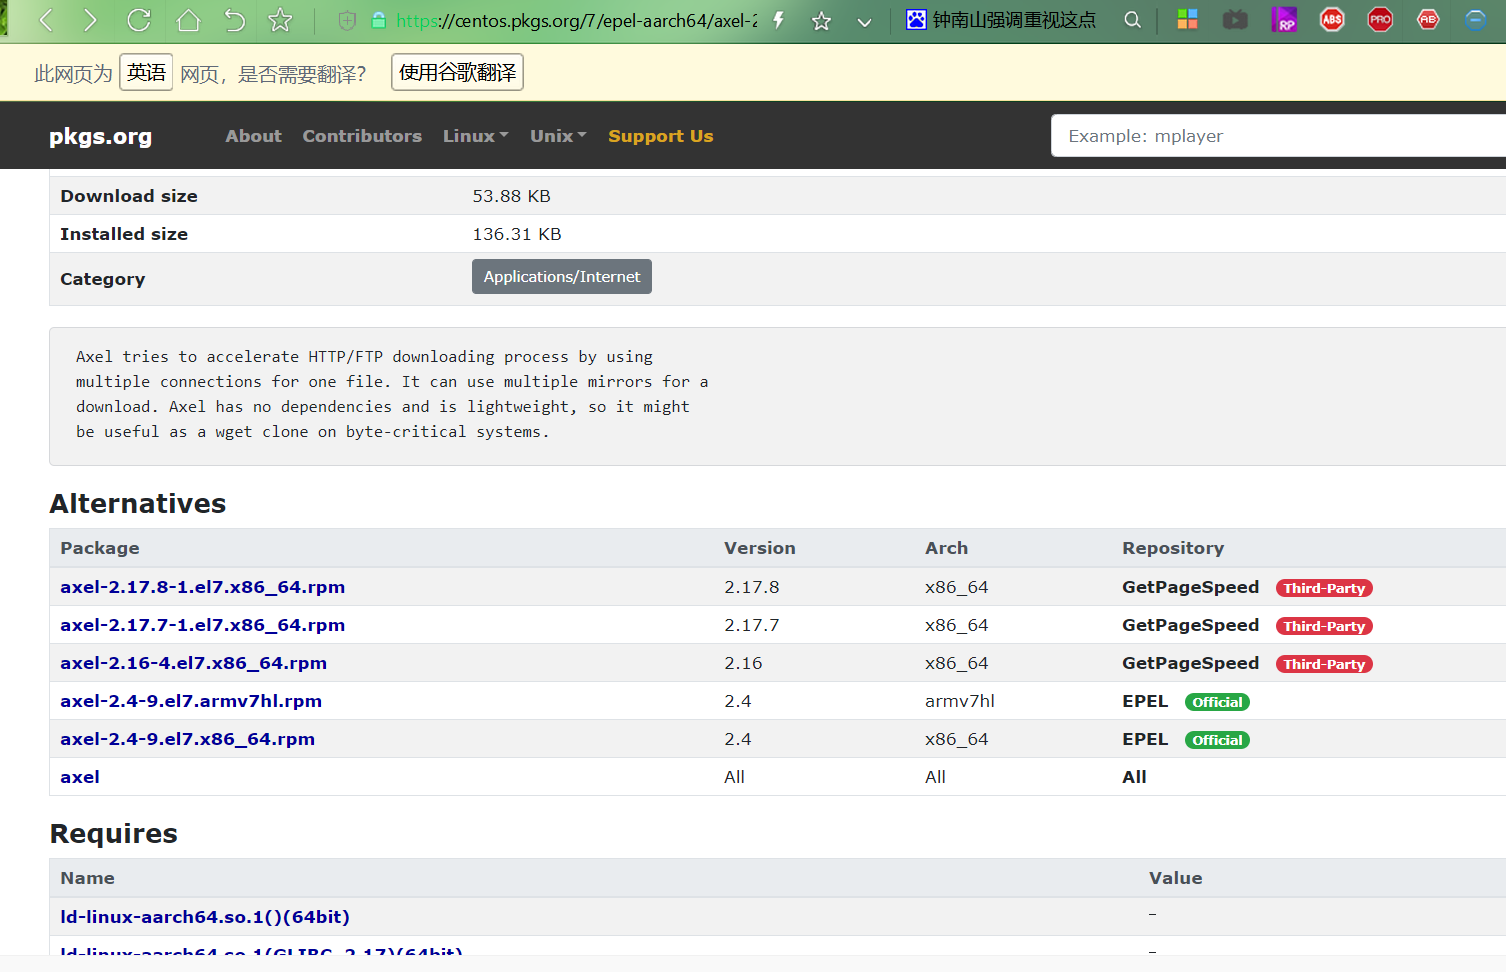Open the red AB extension icon

[x=1428, y=19]
